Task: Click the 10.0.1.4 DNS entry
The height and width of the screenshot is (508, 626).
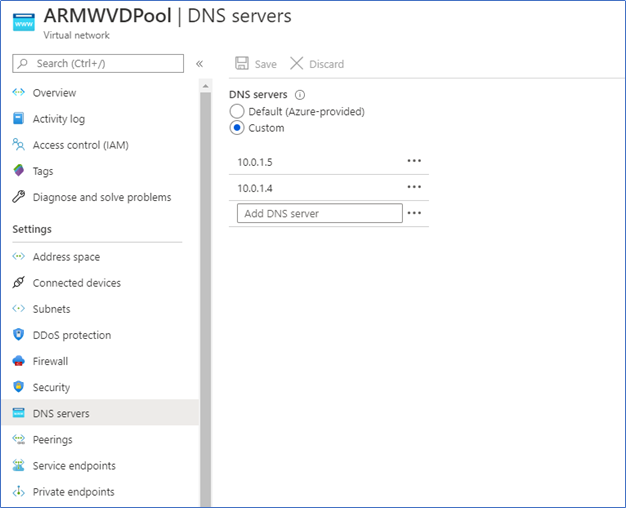Action: [x=255, y=188]
